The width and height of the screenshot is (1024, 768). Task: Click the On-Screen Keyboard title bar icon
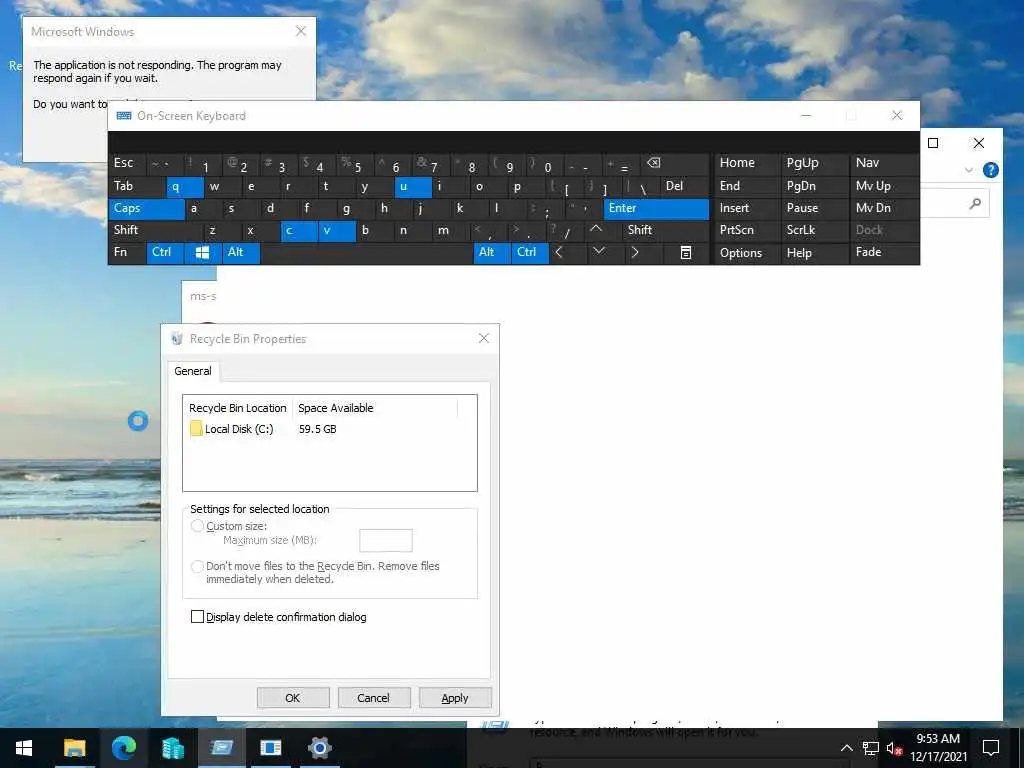(x=124, y=116)
